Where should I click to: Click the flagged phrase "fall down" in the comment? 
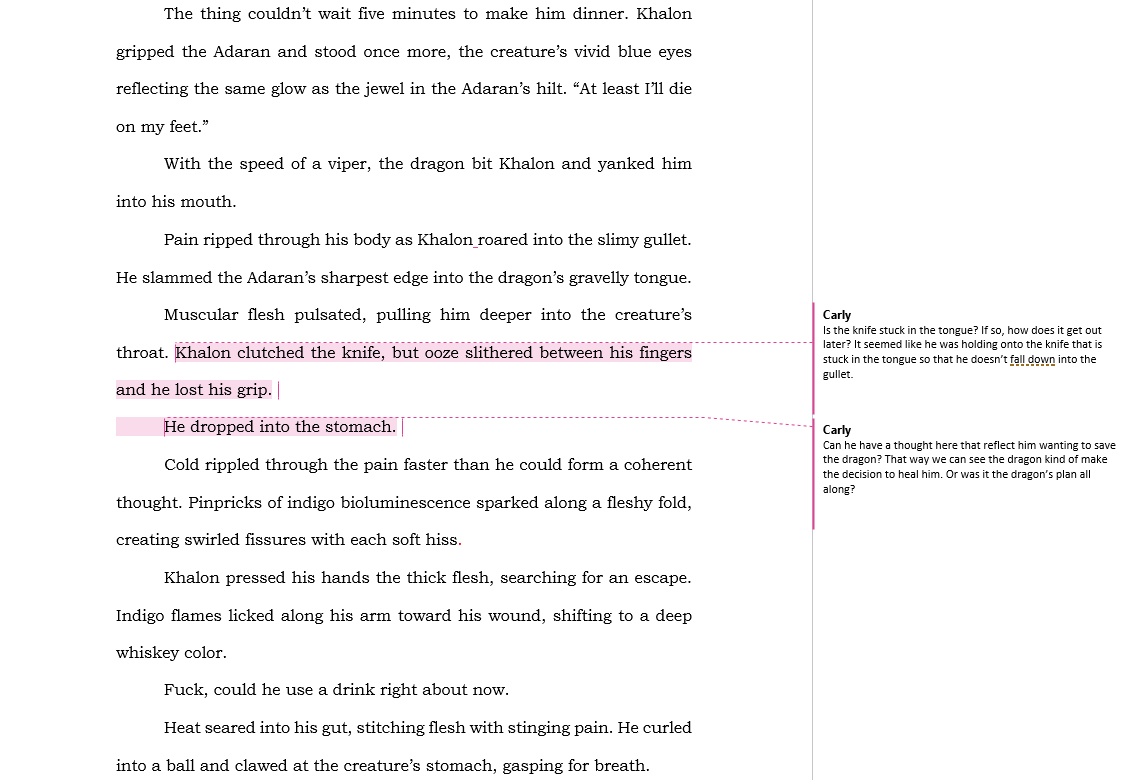coord(1032,359)
